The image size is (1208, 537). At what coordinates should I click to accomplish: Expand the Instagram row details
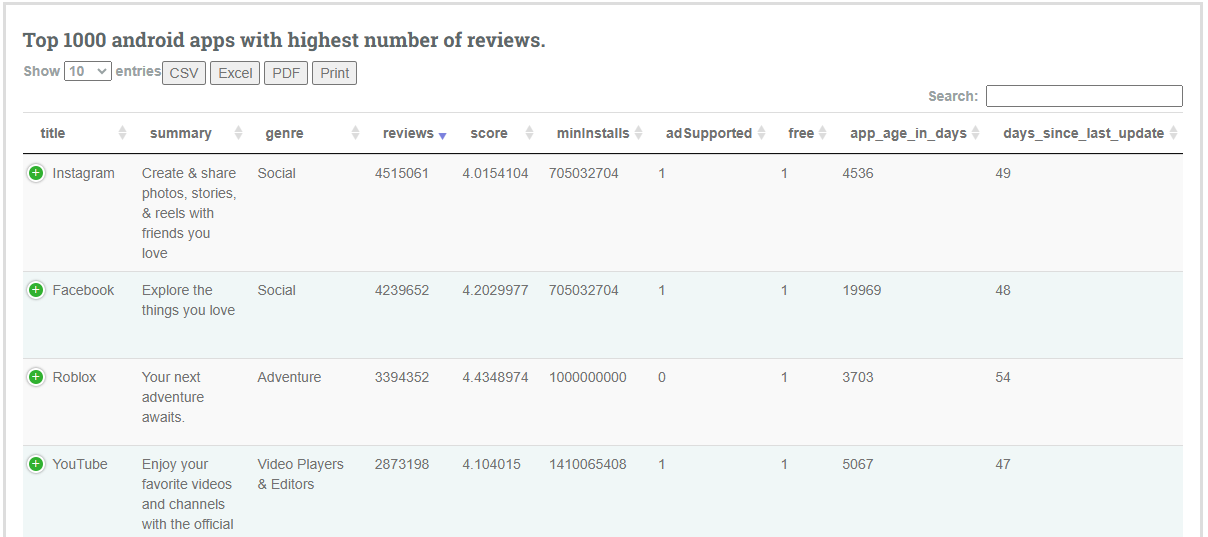(36, 173)
